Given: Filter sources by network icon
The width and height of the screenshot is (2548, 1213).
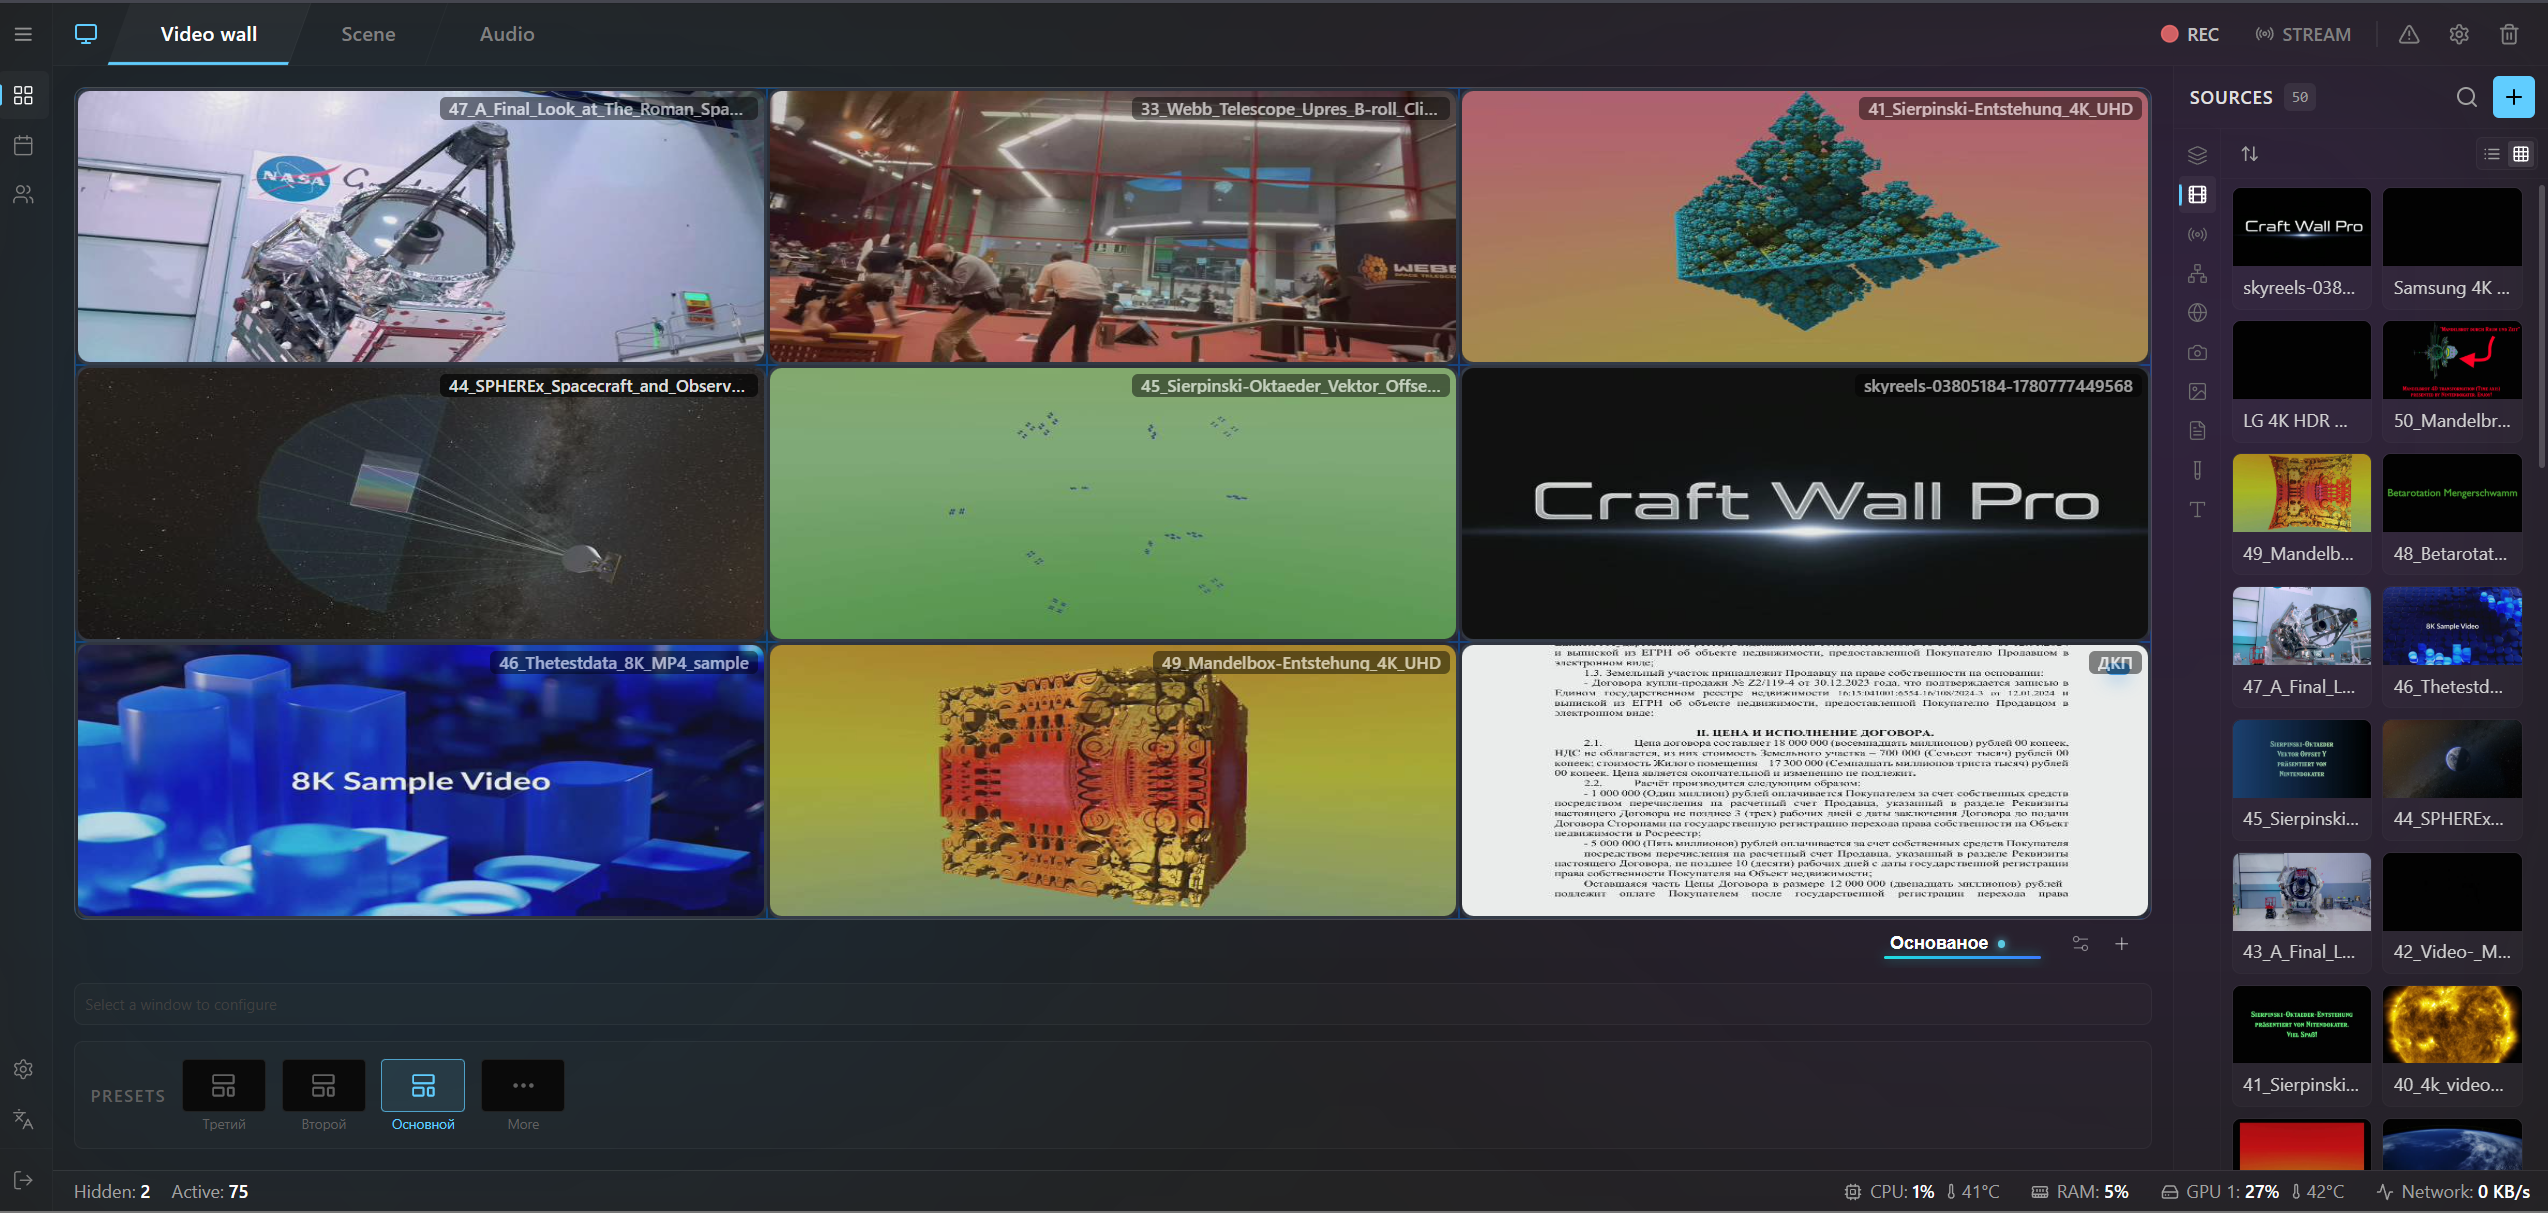Looking at the screenshot, I should tap(2197, 273).
